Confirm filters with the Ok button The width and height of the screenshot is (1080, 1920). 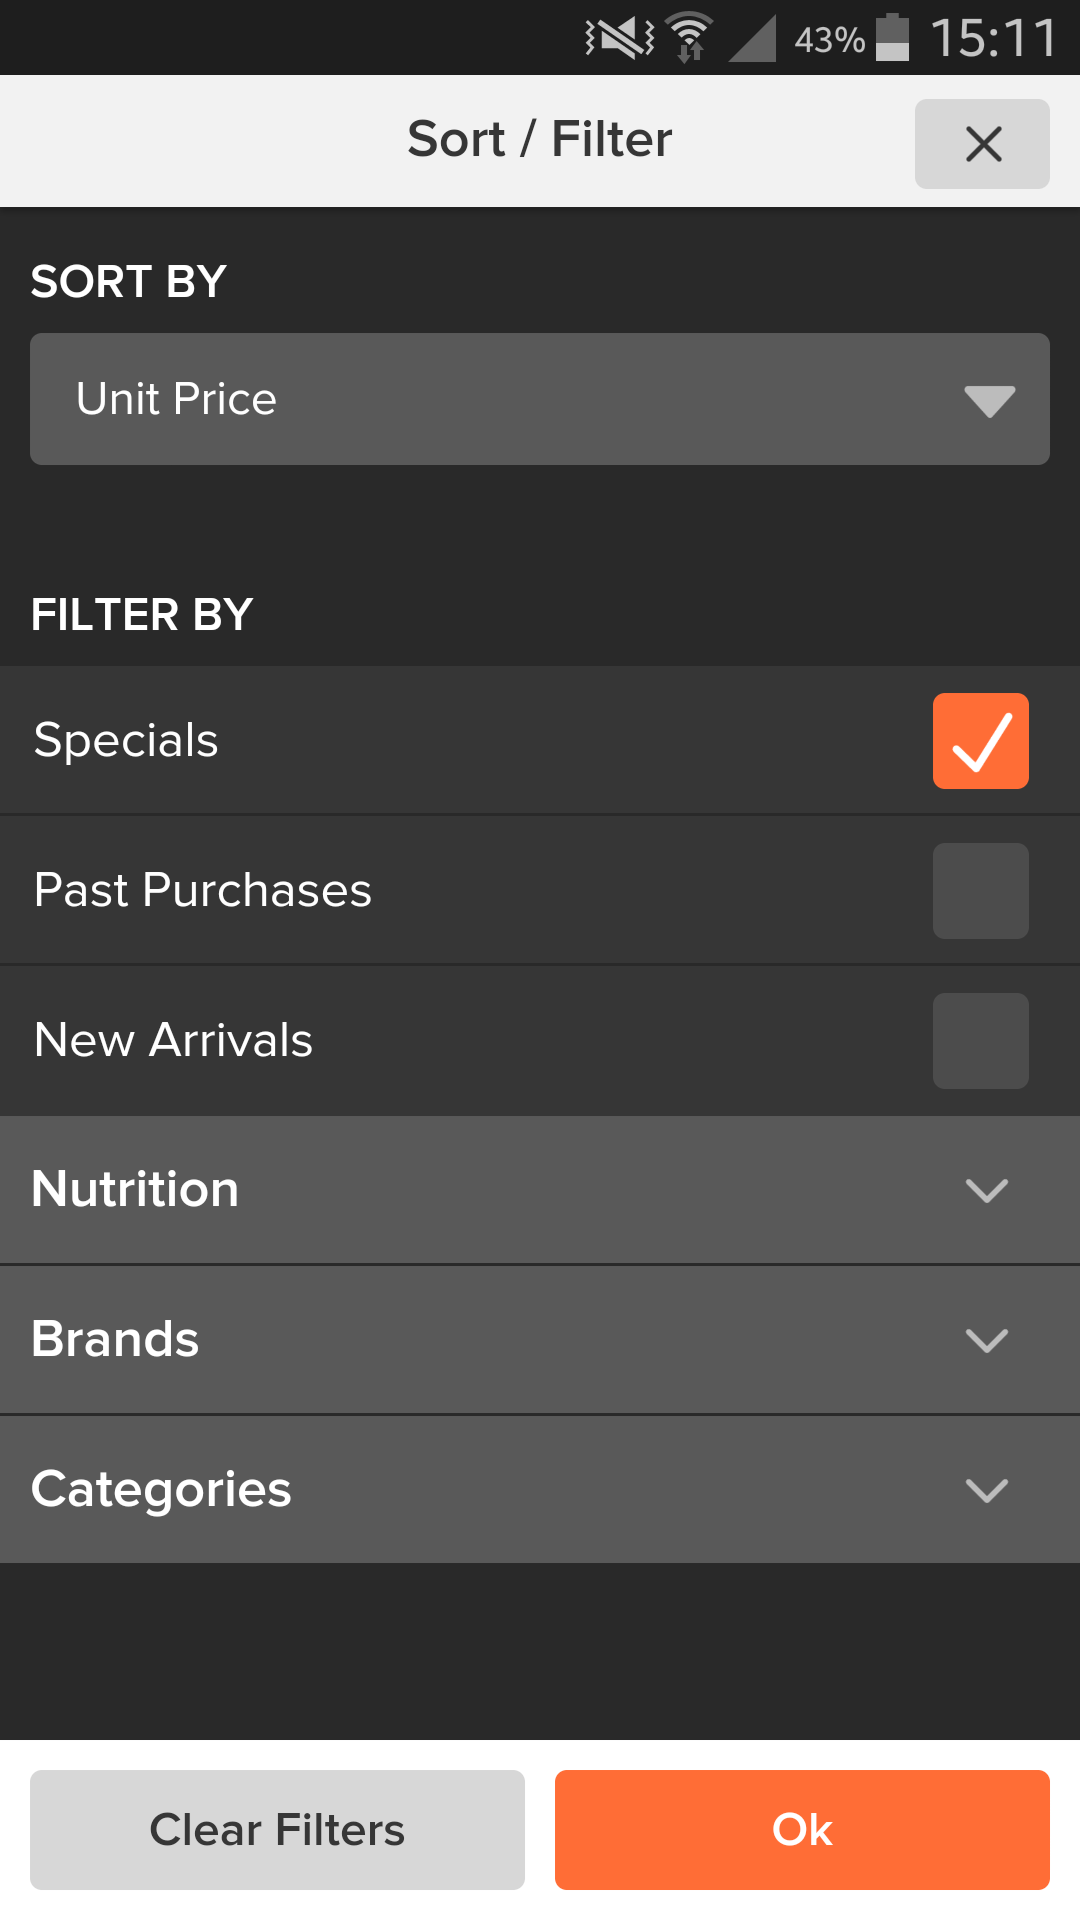click(x=802, y=1830)
